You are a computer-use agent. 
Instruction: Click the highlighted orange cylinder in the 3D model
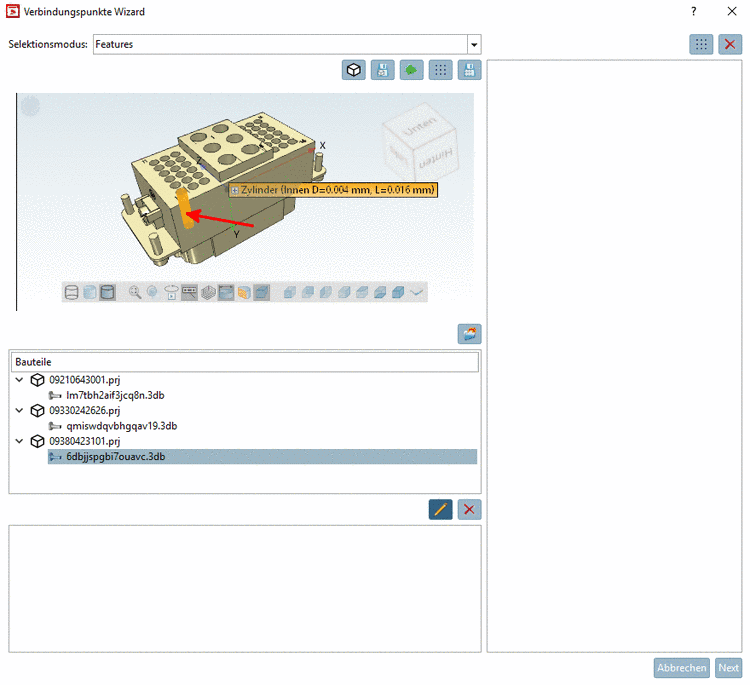click(x=183, y=209)
